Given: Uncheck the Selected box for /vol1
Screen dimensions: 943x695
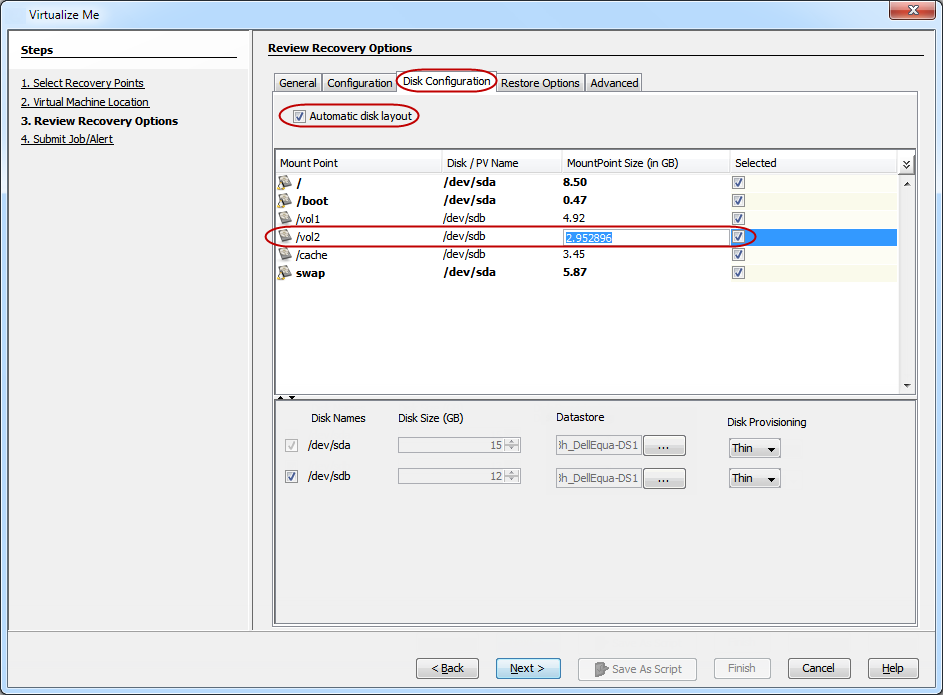Looking at the screenshot, I should [x=738, y=219].
